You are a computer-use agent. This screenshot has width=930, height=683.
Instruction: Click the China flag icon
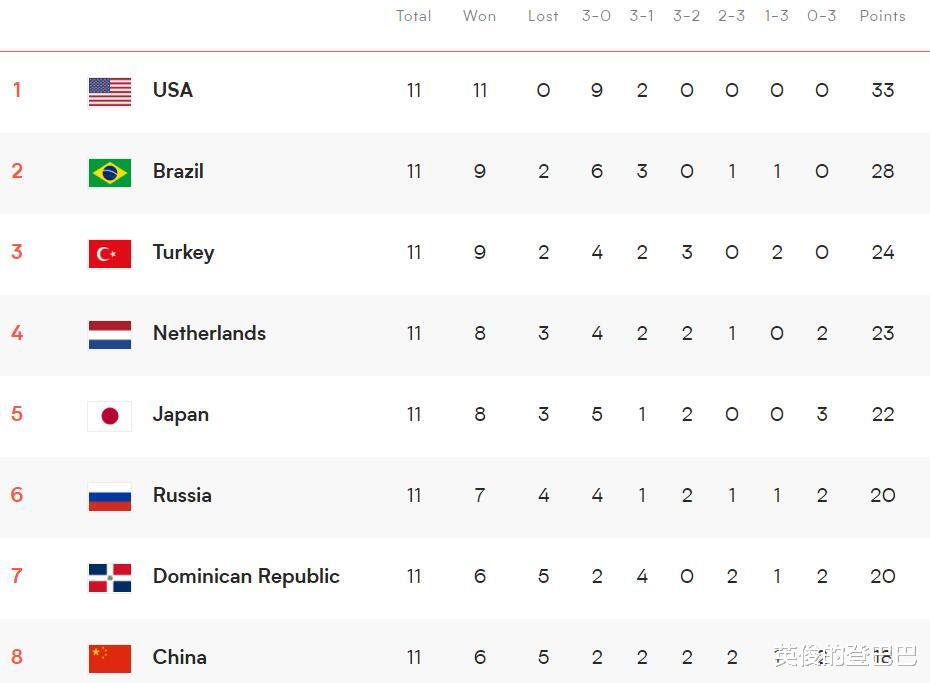110,659
